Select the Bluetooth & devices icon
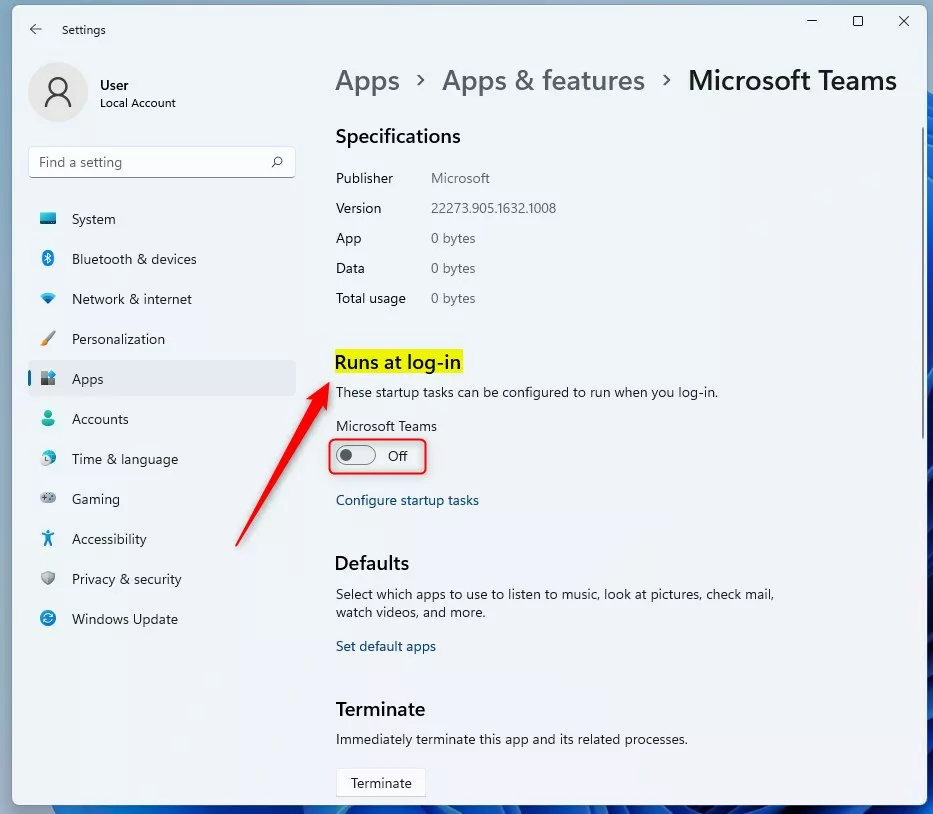The width and height of the screenshot is (933, 814). coord(48,259)
